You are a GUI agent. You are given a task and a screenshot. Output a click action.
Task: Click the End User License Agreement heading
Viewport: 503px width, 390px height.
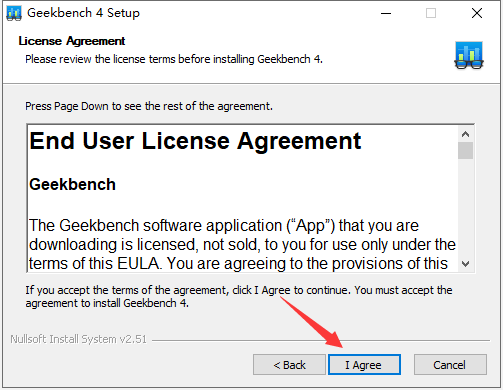pyautogui.click(x=195, y=141)
